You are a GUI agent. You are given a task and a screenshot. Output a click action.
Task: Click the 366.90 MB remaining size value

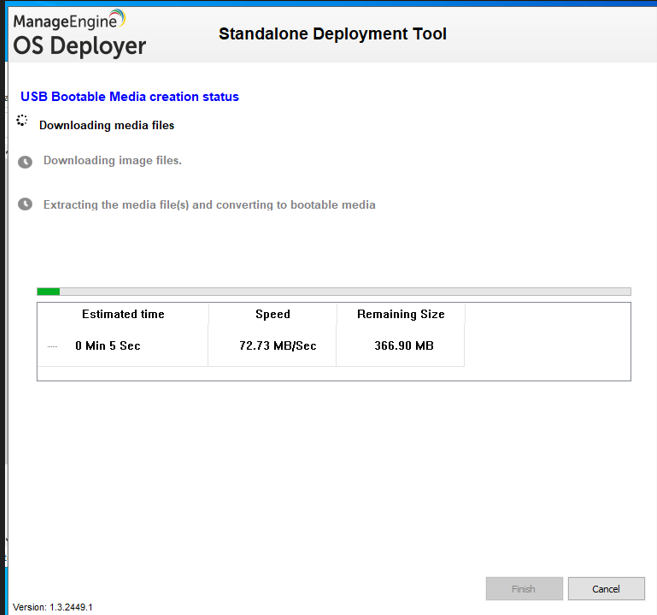404,346
